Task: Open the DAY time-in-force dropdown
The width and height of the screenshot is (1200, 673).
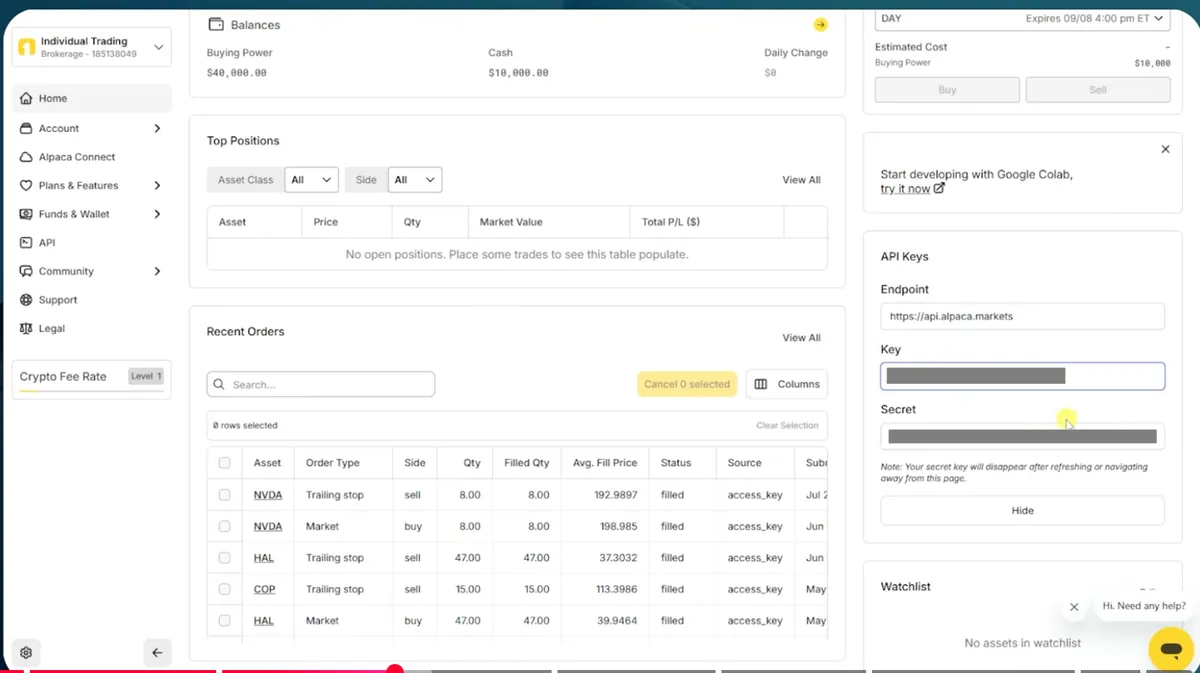Action: [x=1023, y=18]
